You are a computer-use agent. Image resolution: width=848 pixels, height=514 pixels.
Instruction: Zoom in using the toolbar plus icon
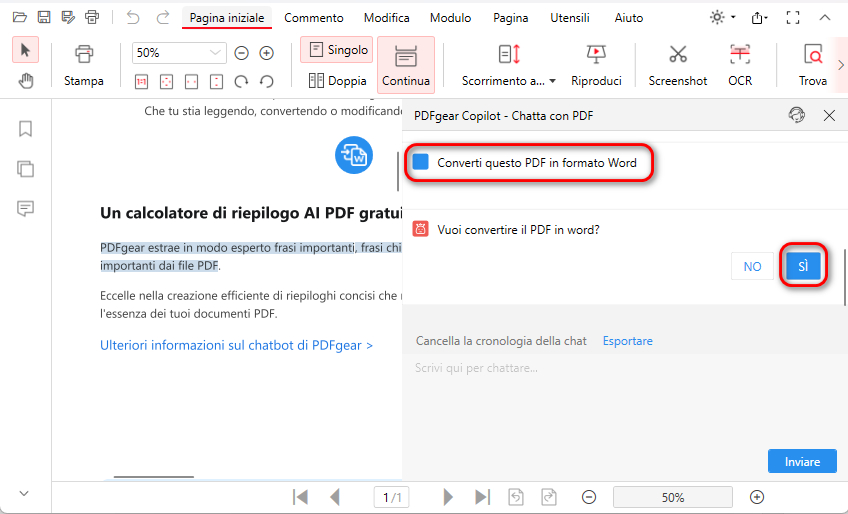coord(266,53)
